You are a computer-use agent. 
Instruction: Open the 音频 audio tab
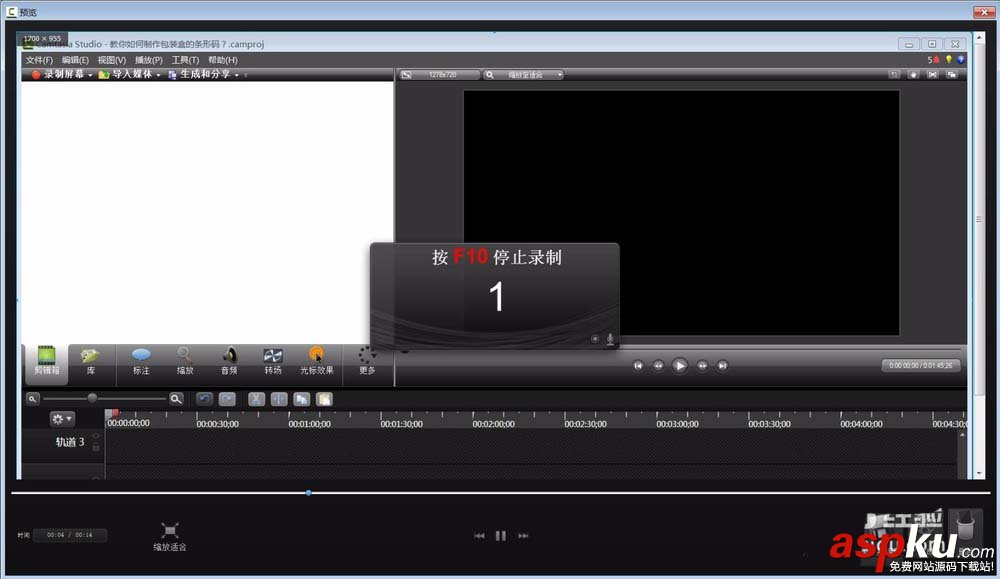tap(229, 361)
